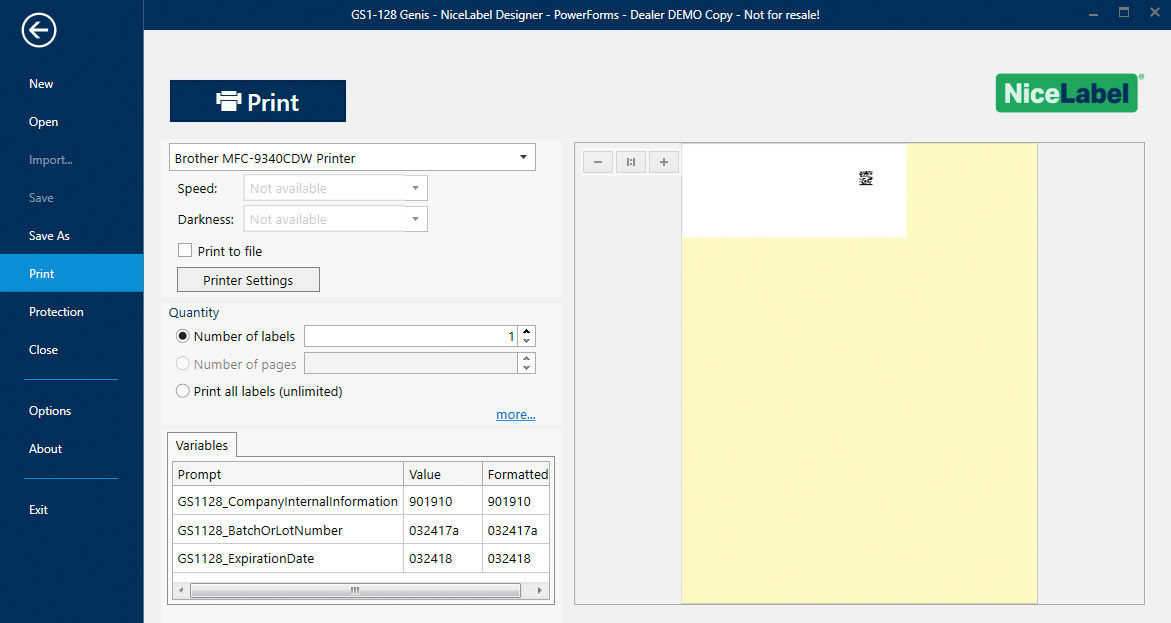Screen dimensions: 1171x623
Task: Zoom out the label preview
Action: click(x=597, y=162)
